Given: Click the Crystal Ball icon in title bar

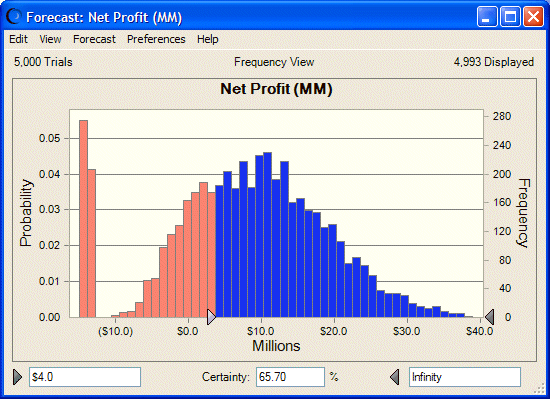Looking at the screenshot, I should [x=14, y=16].
